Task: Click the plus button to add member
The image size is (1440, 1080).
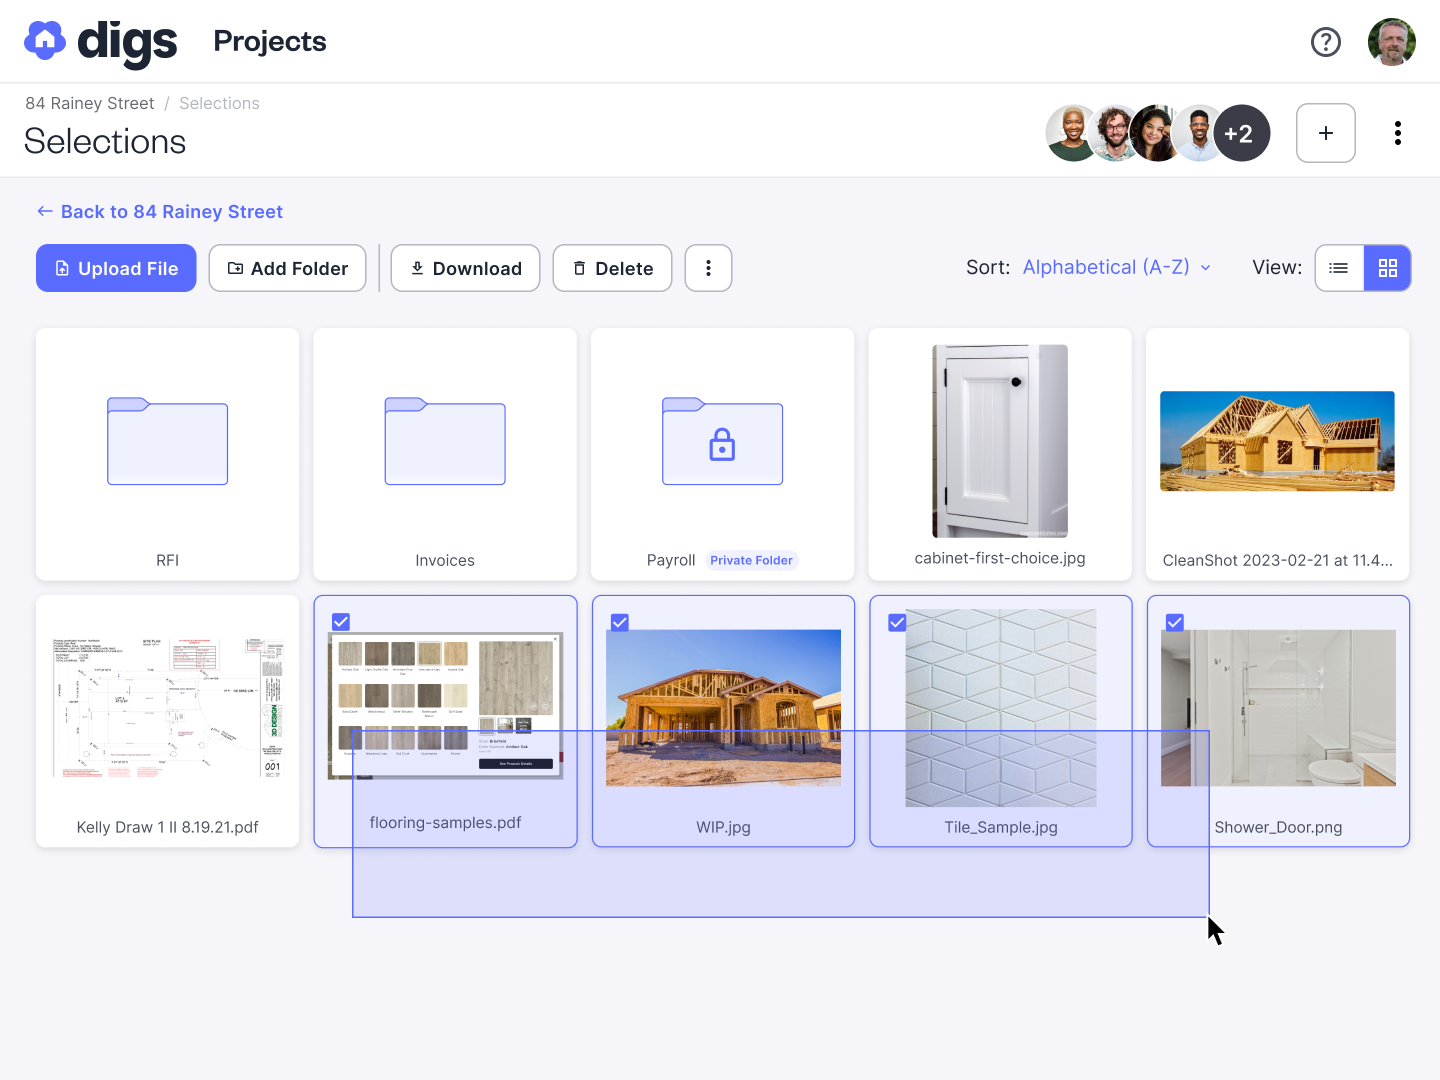Action: click(1325, 133)
